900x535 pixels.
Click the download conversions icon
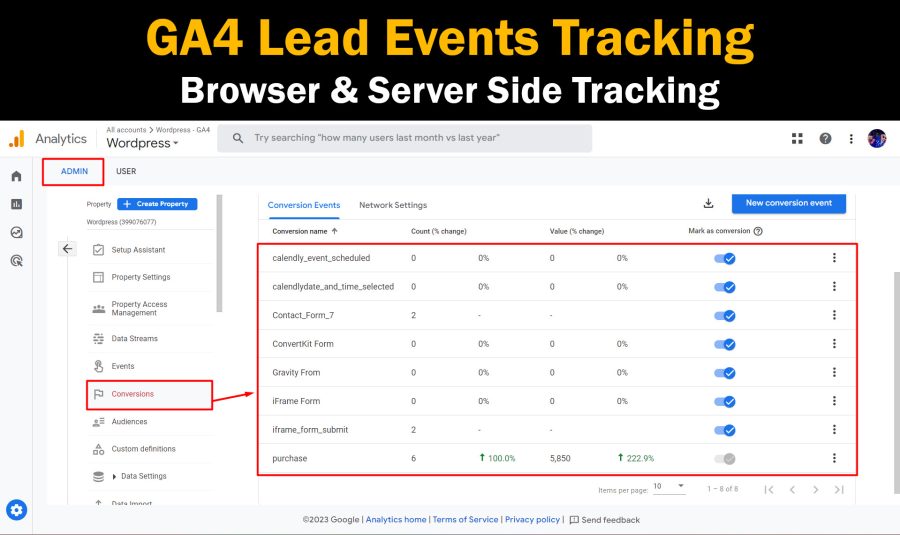tap(708, 203)
